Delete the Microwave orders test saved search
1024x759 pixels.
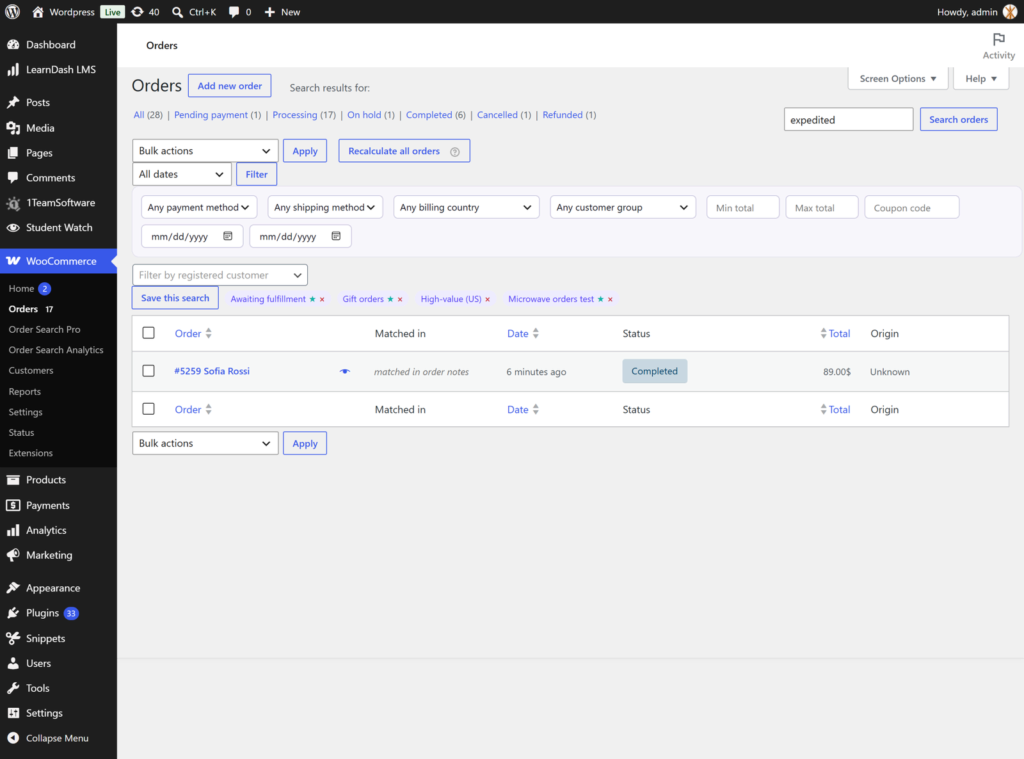pos(611,299)
